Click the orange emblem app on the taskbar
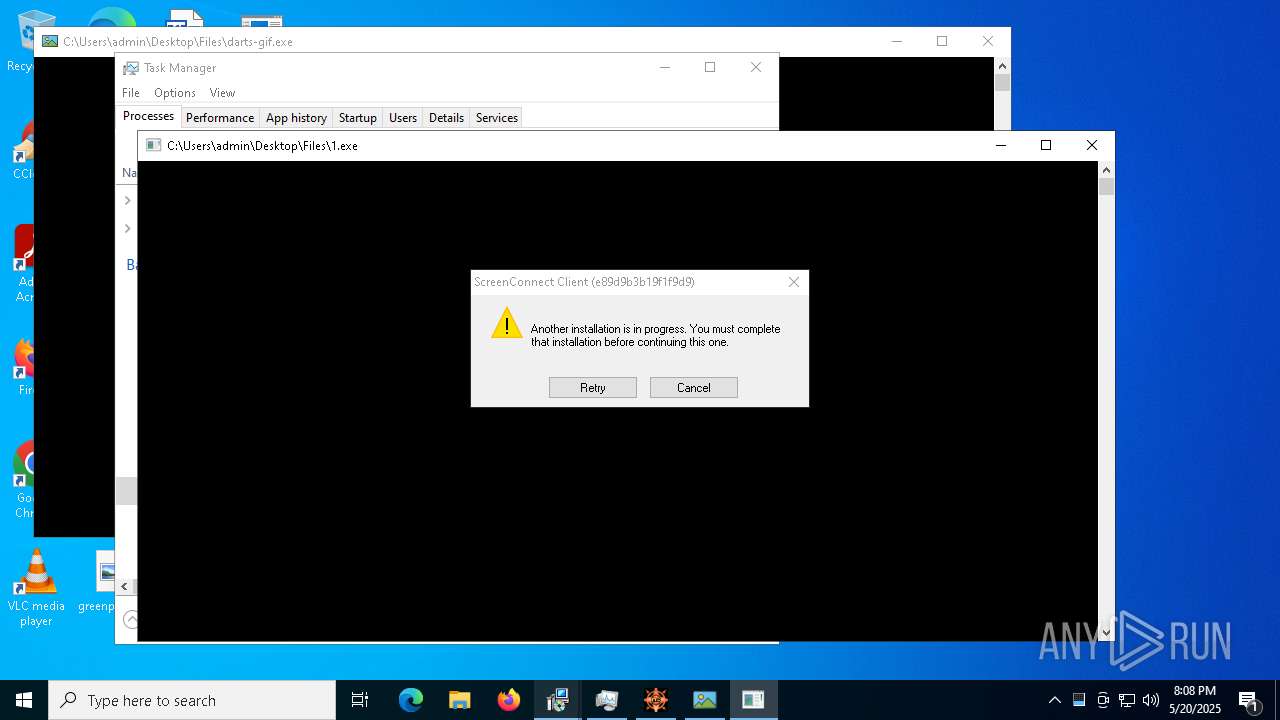This screenshot has width=1280, height=720. [x=656, y=700]
